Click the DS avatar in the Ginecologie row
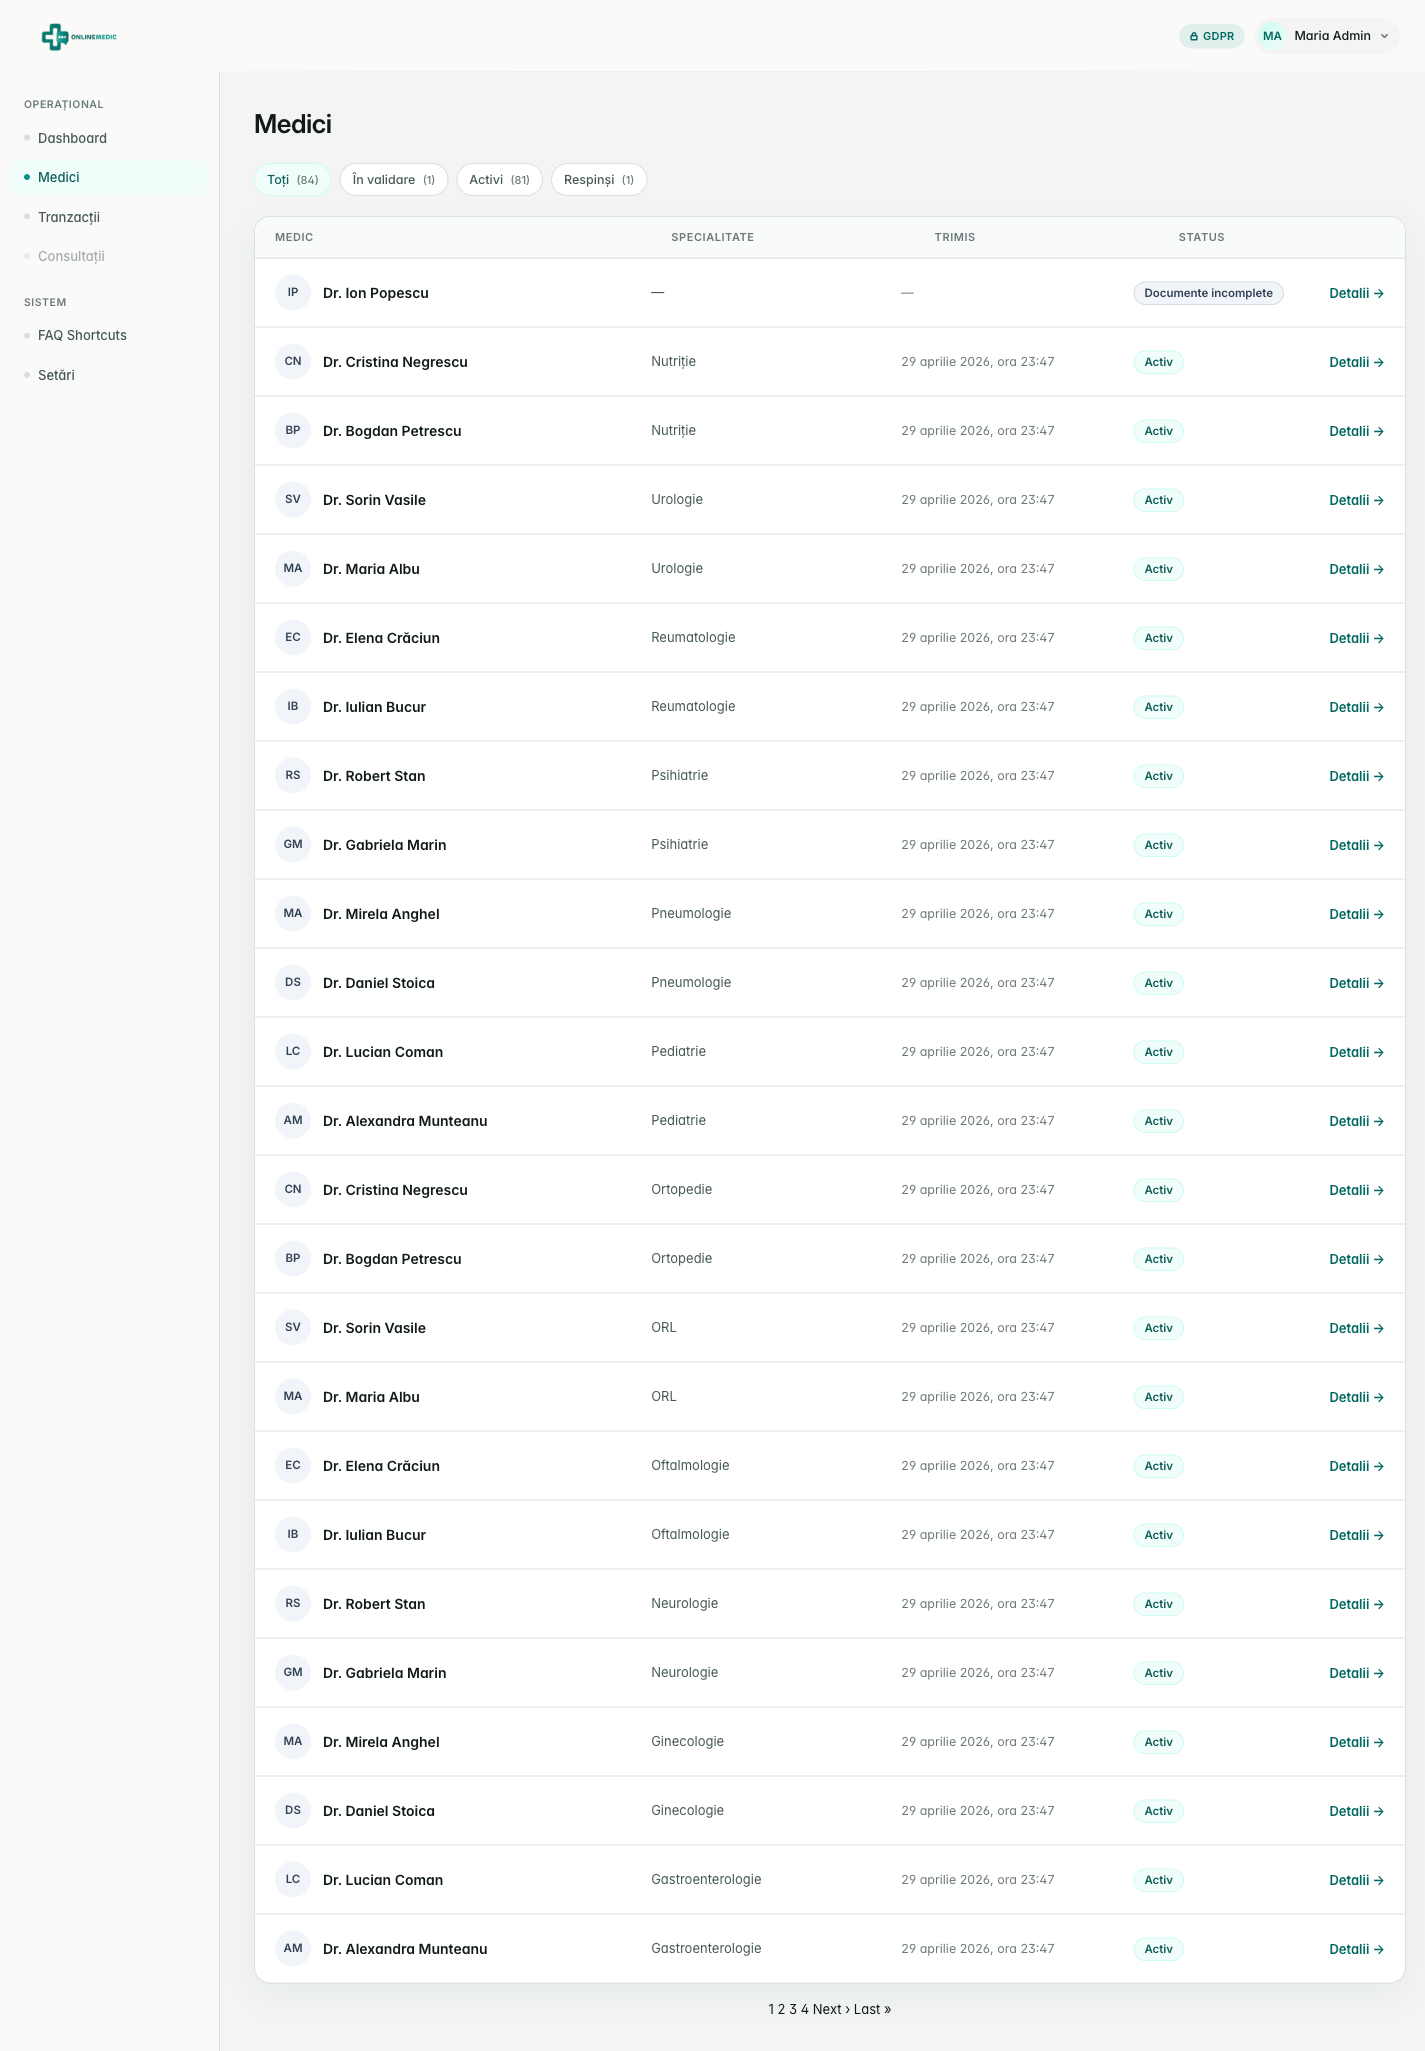Viewport: 1425px width, 2051px height. pos(293,1811)
